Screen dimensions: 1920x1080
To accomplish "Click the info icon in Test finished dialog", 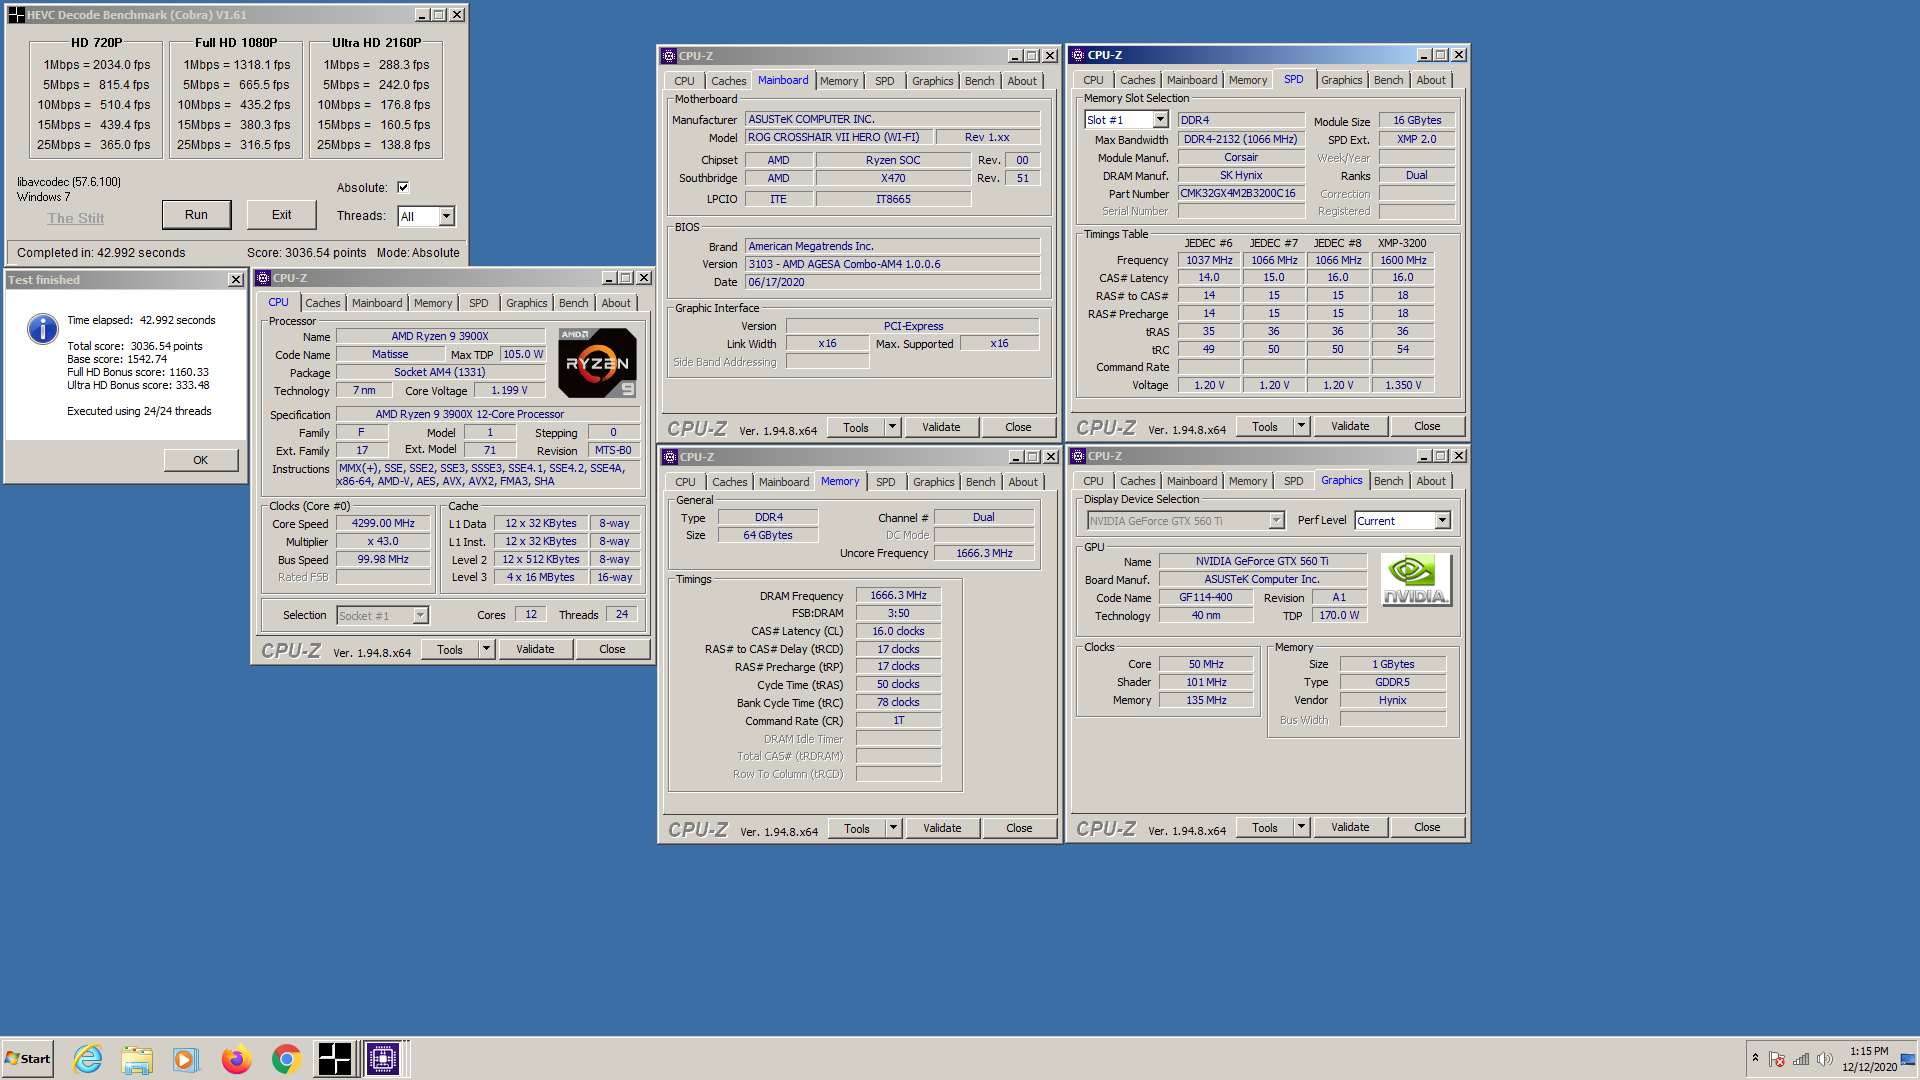I will pos(42,328).
